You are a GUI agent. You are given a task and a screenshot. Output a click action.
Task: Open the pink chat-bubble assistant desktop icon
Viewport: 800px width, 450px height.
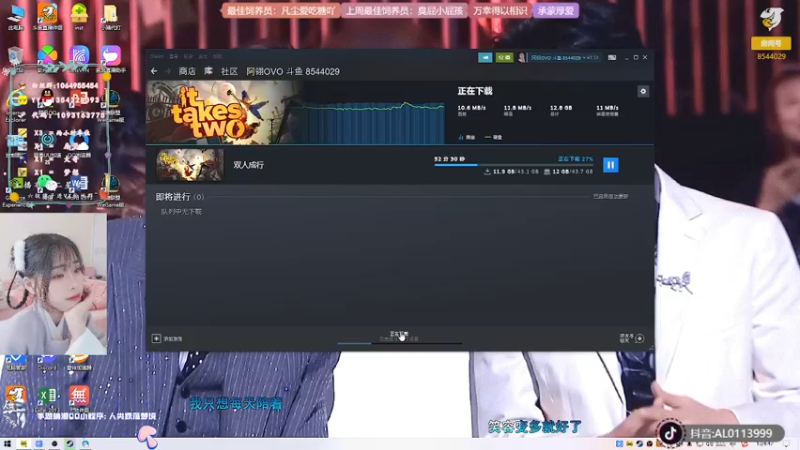[x=111, y=57]
